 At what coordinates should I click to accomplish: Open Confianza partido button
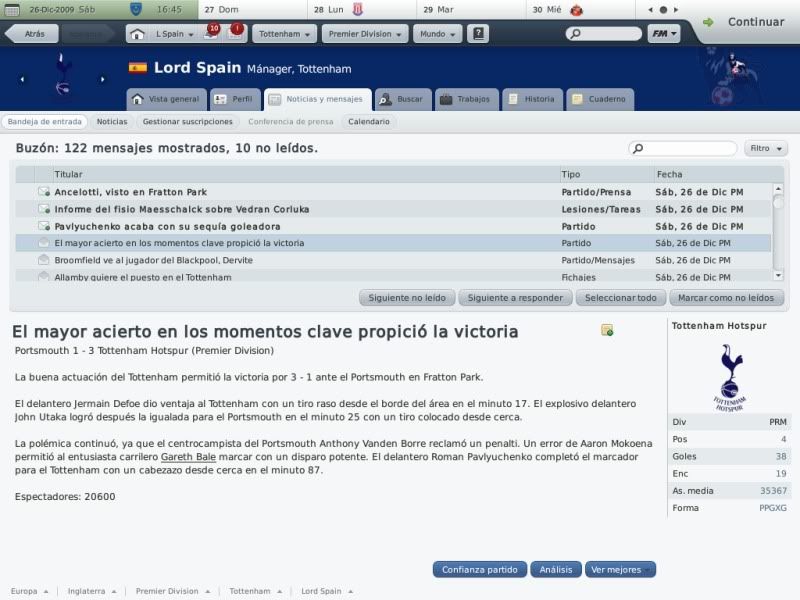[x=480, y=569]
